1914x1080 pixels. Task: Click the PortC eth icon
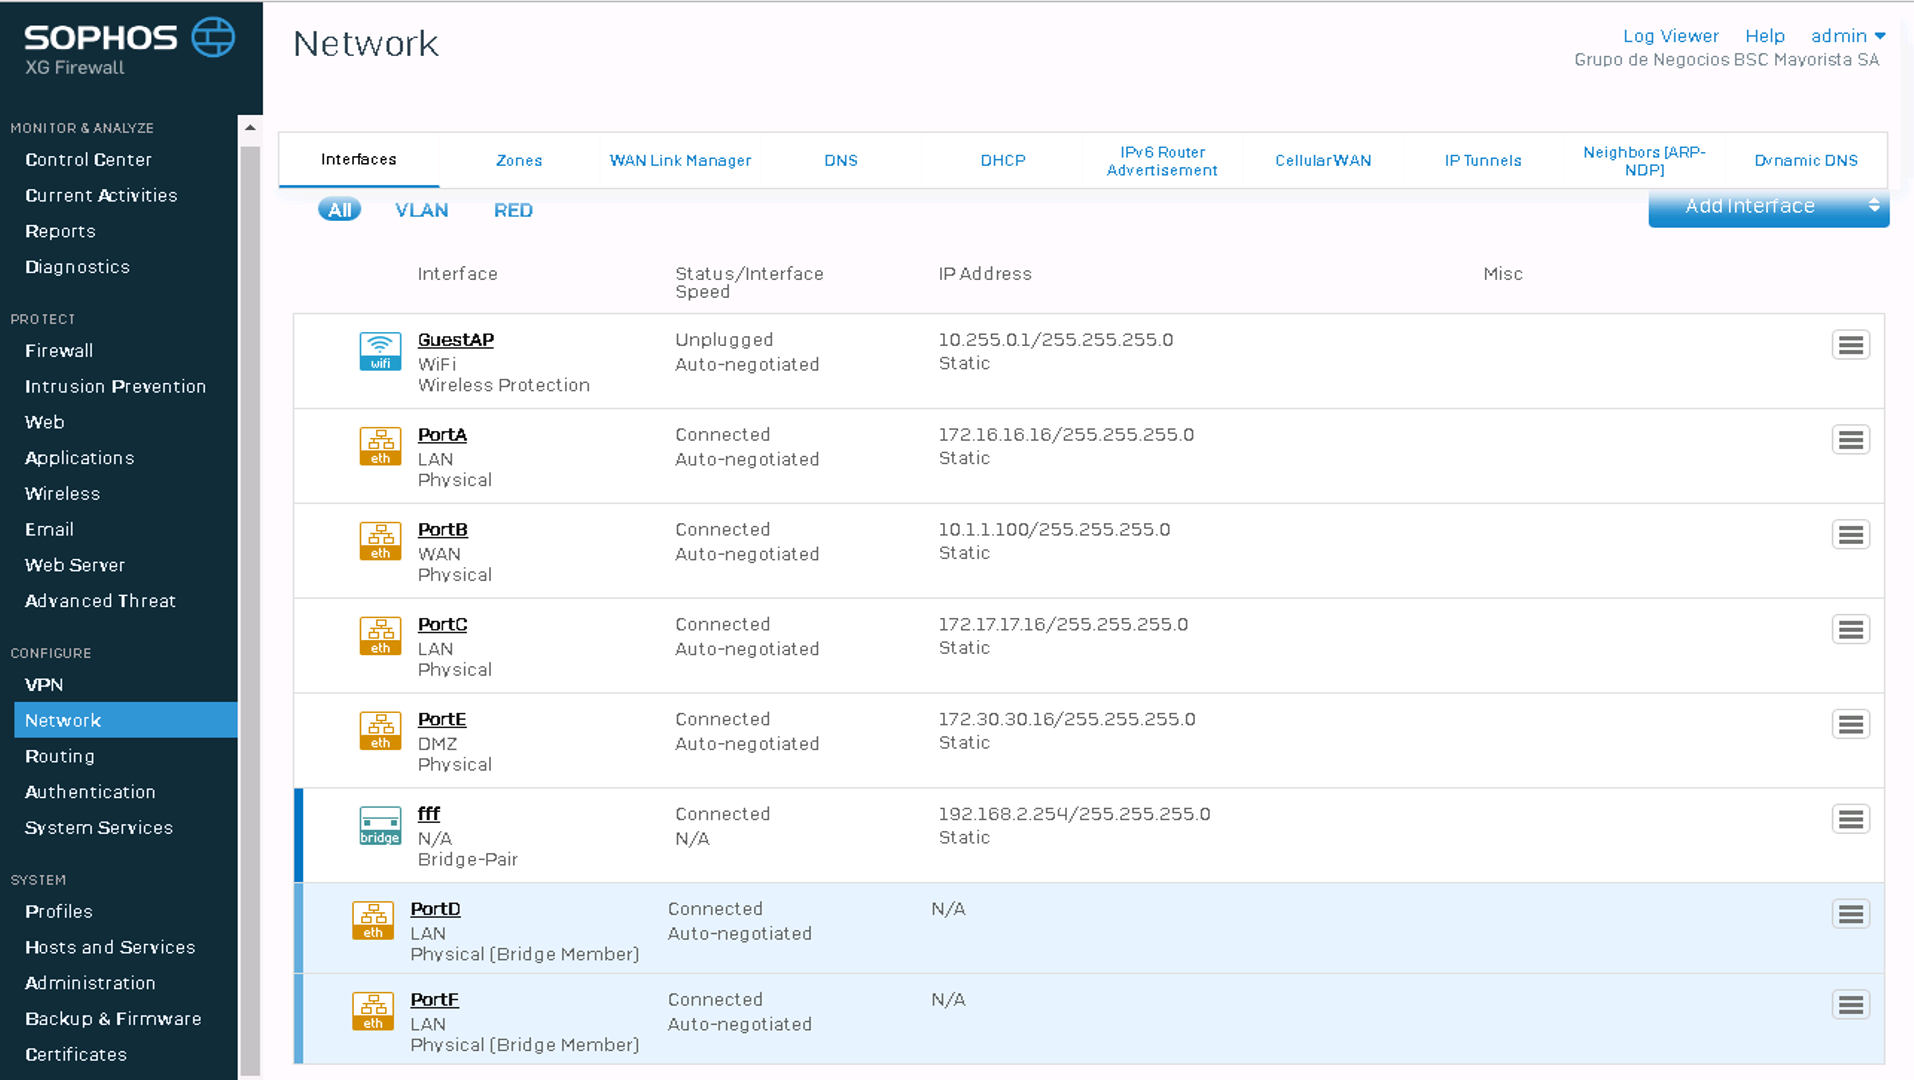tap(380, 636)
